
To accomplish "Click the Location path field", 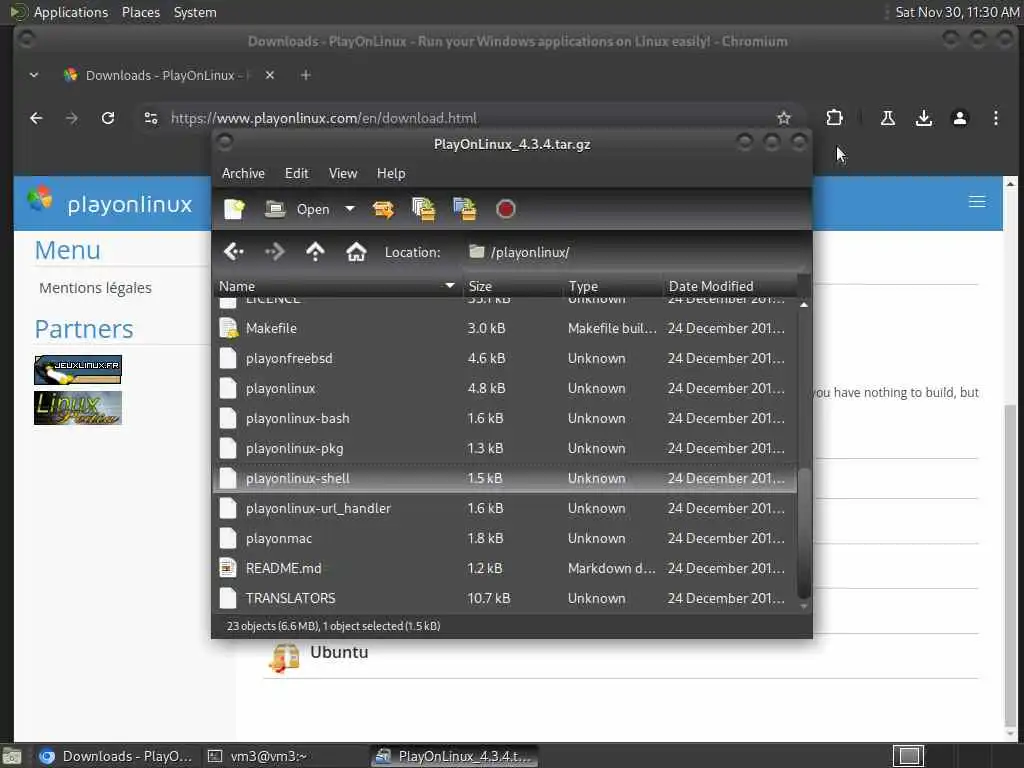I will tap(635, 252).
